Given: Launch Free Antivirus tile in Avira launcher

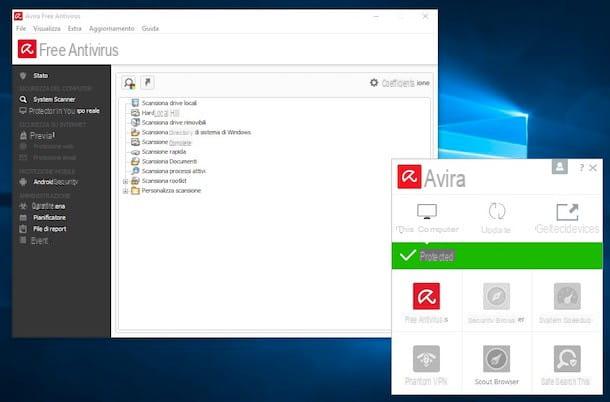Looking at the screenshot, I should pos(426,302).
